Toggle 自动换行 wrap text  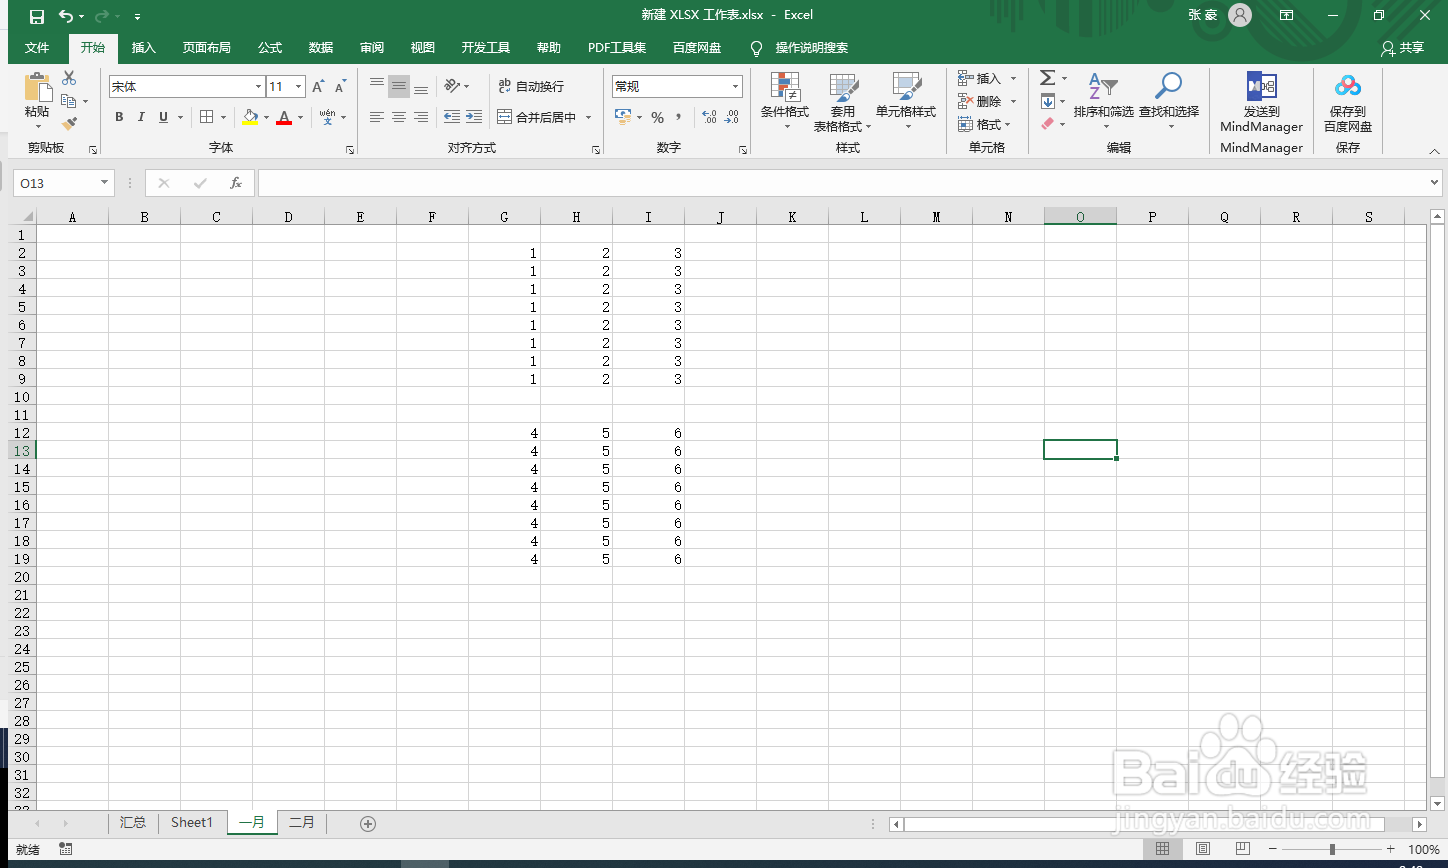click(531, 87)
